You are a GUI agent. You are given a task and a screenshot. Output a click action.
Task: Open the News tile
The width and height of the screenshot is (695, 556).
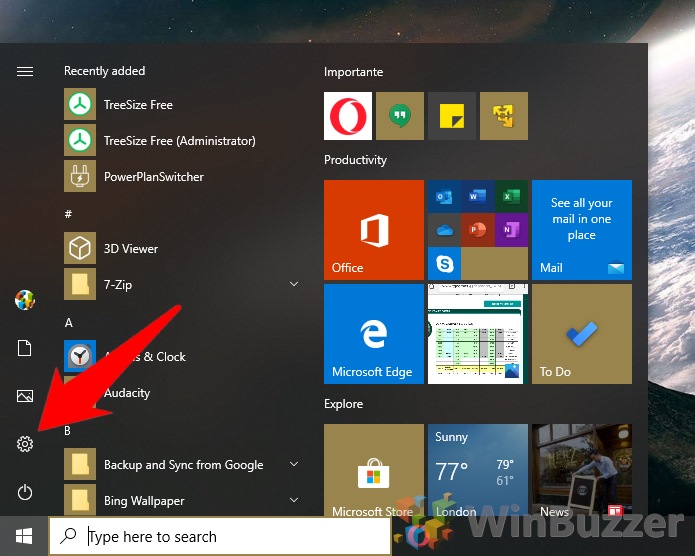(x=582, y=470)
